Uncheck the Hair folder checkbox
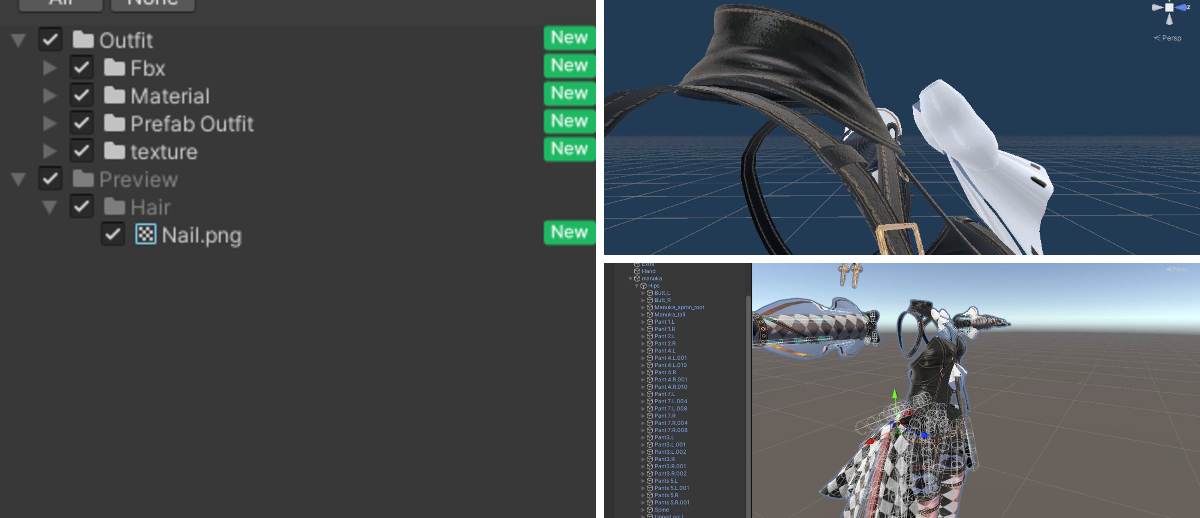1200x518 pixels. click(82, 208)
